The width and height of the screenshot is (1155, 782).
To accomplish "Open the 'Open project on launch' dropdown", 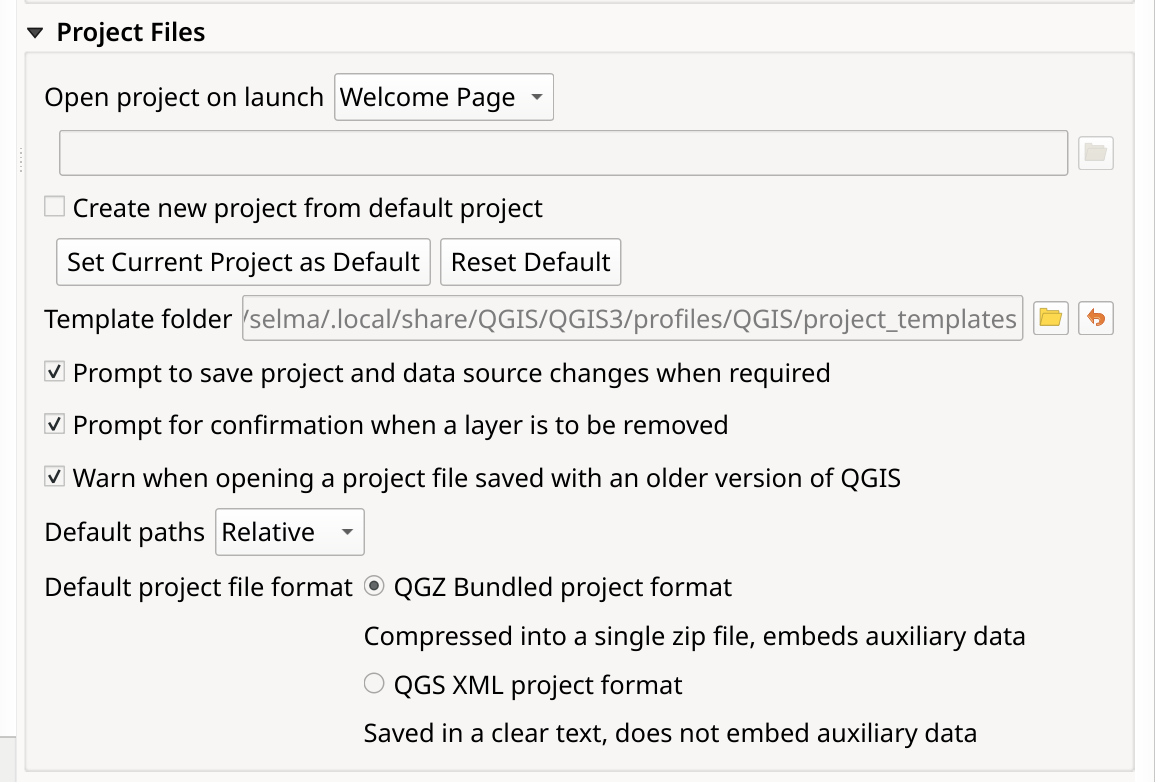I will [x=443, y=96].
